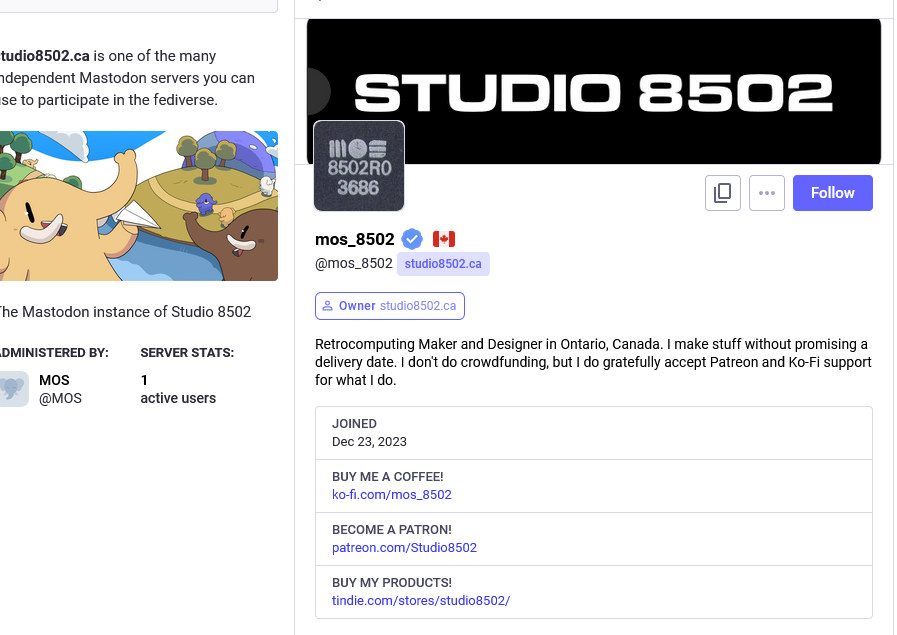897x635 pixels.
Task: Click the @MOS handle text
Action: coord(60,399)
